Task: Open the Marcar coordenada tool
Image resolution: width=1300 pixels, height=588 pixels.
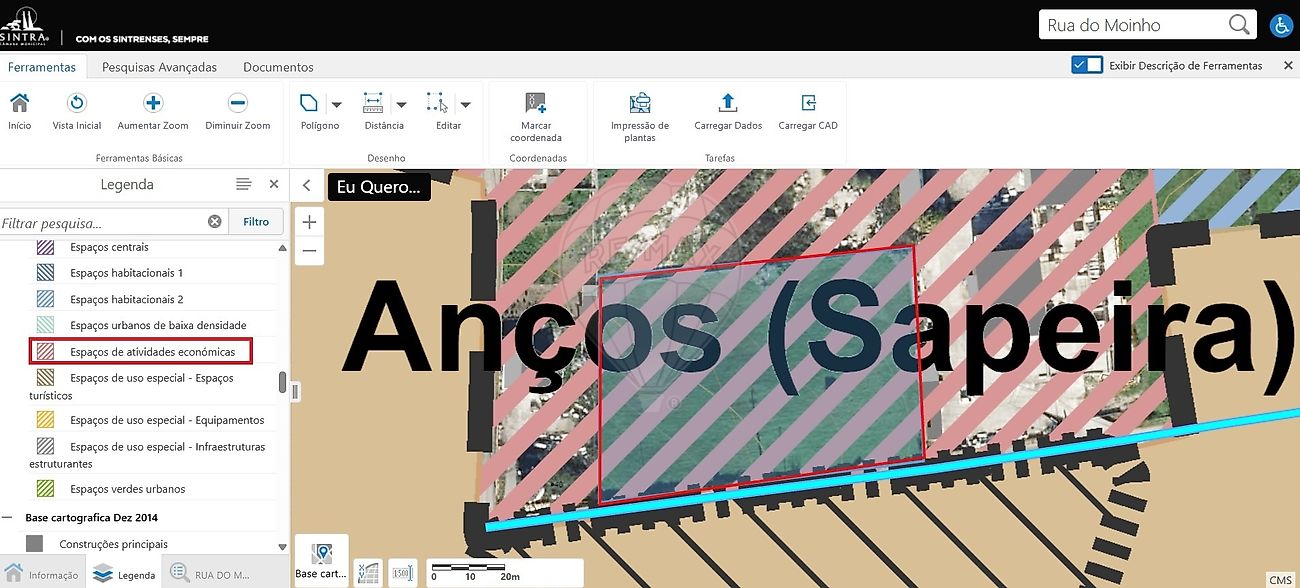Action: coord(536,104)
